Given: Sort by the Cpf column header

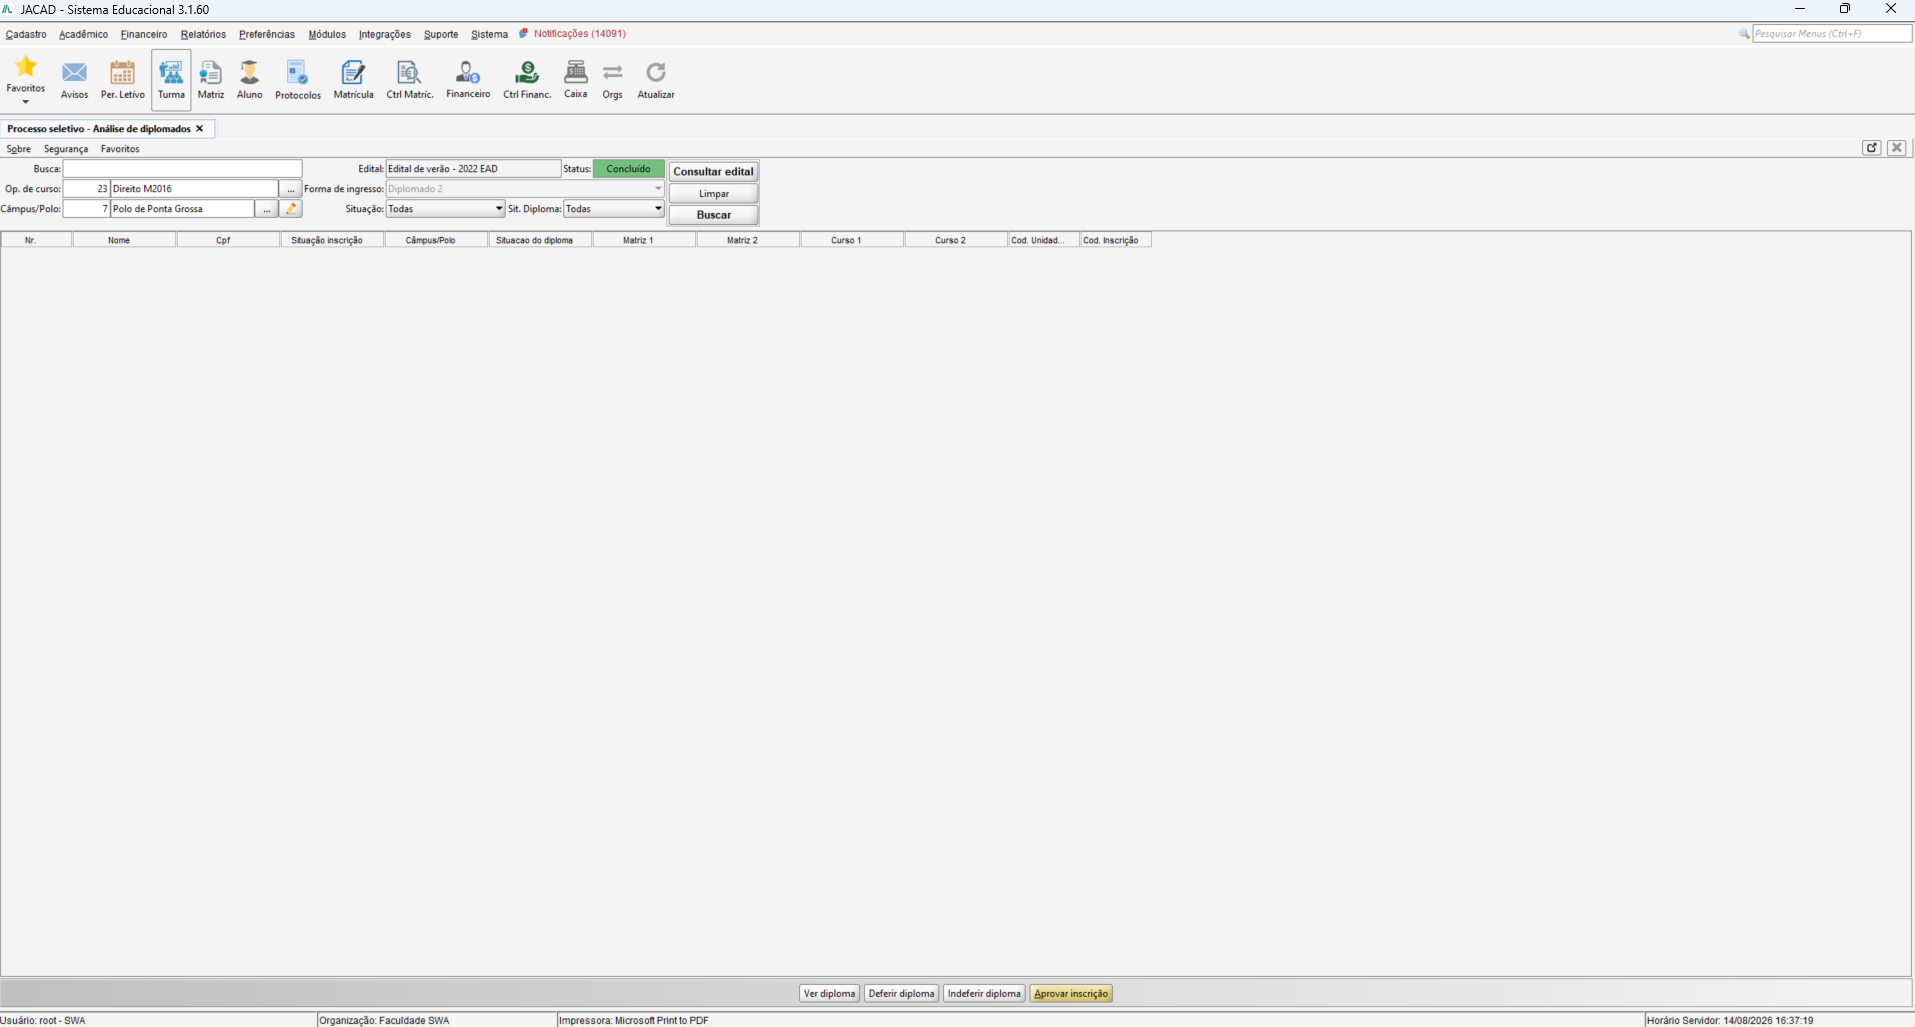Looking at the screenshot, I should [229, 240].
